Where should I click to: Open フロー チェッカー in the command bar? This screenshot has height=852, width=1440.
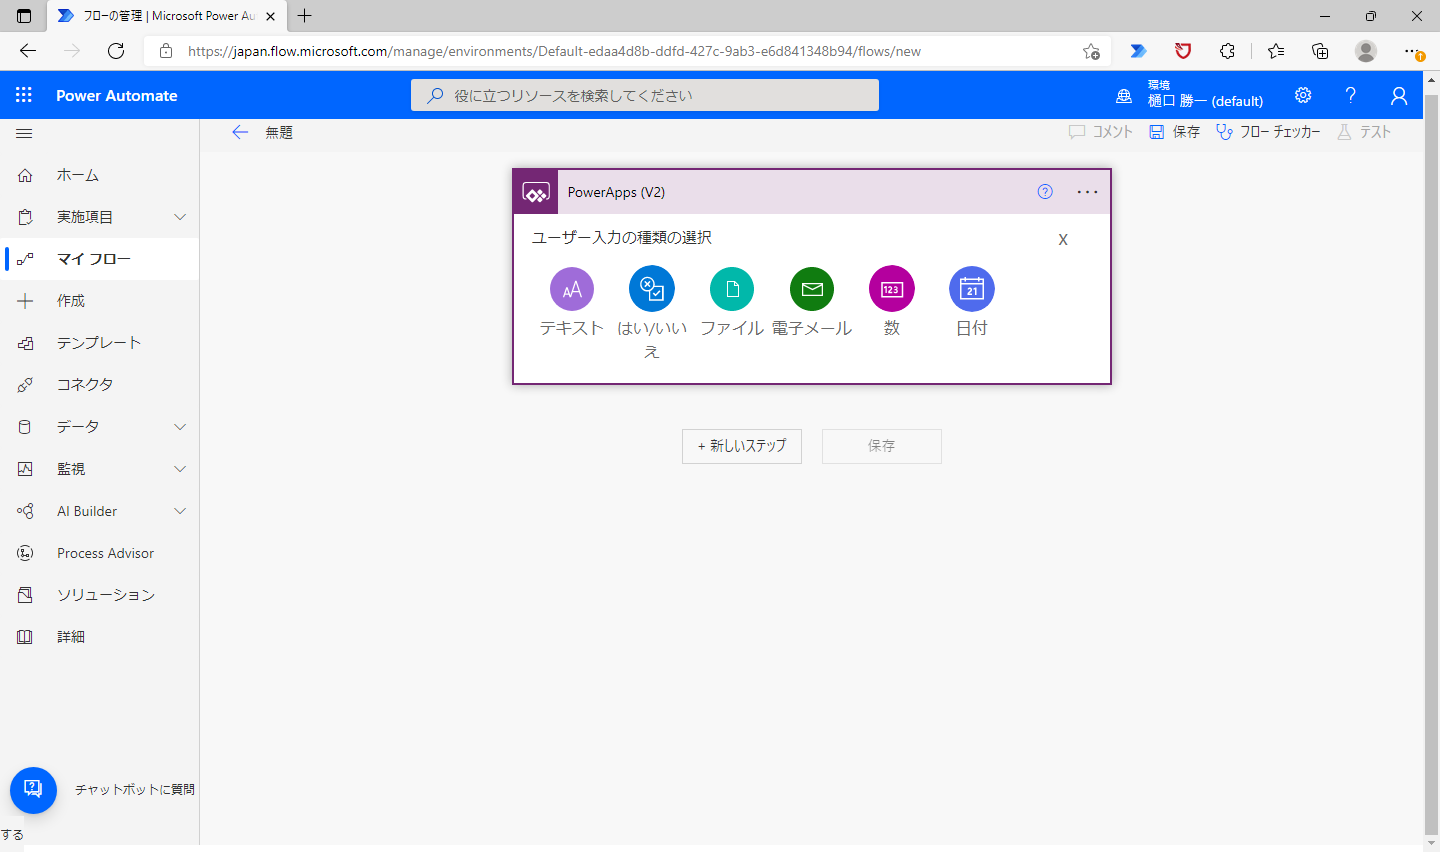click(x=1269, y=132)
